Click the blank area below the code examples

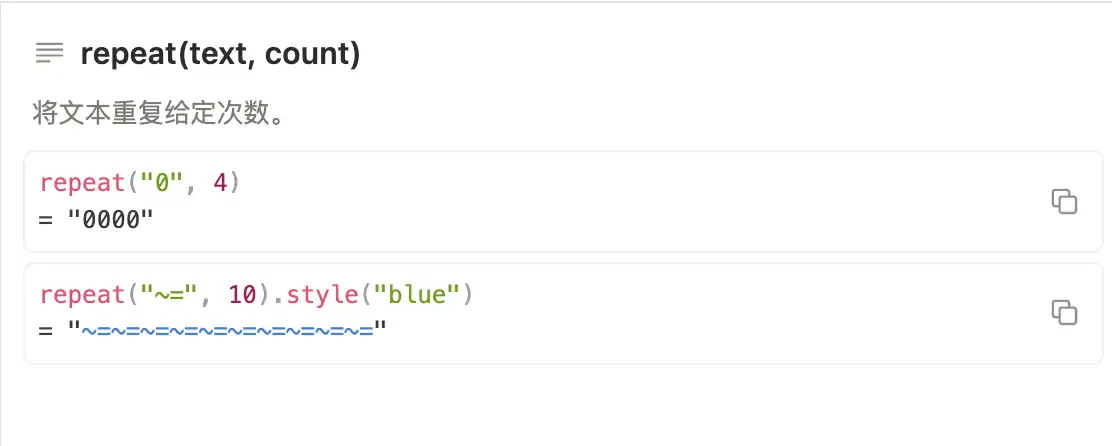556,405
